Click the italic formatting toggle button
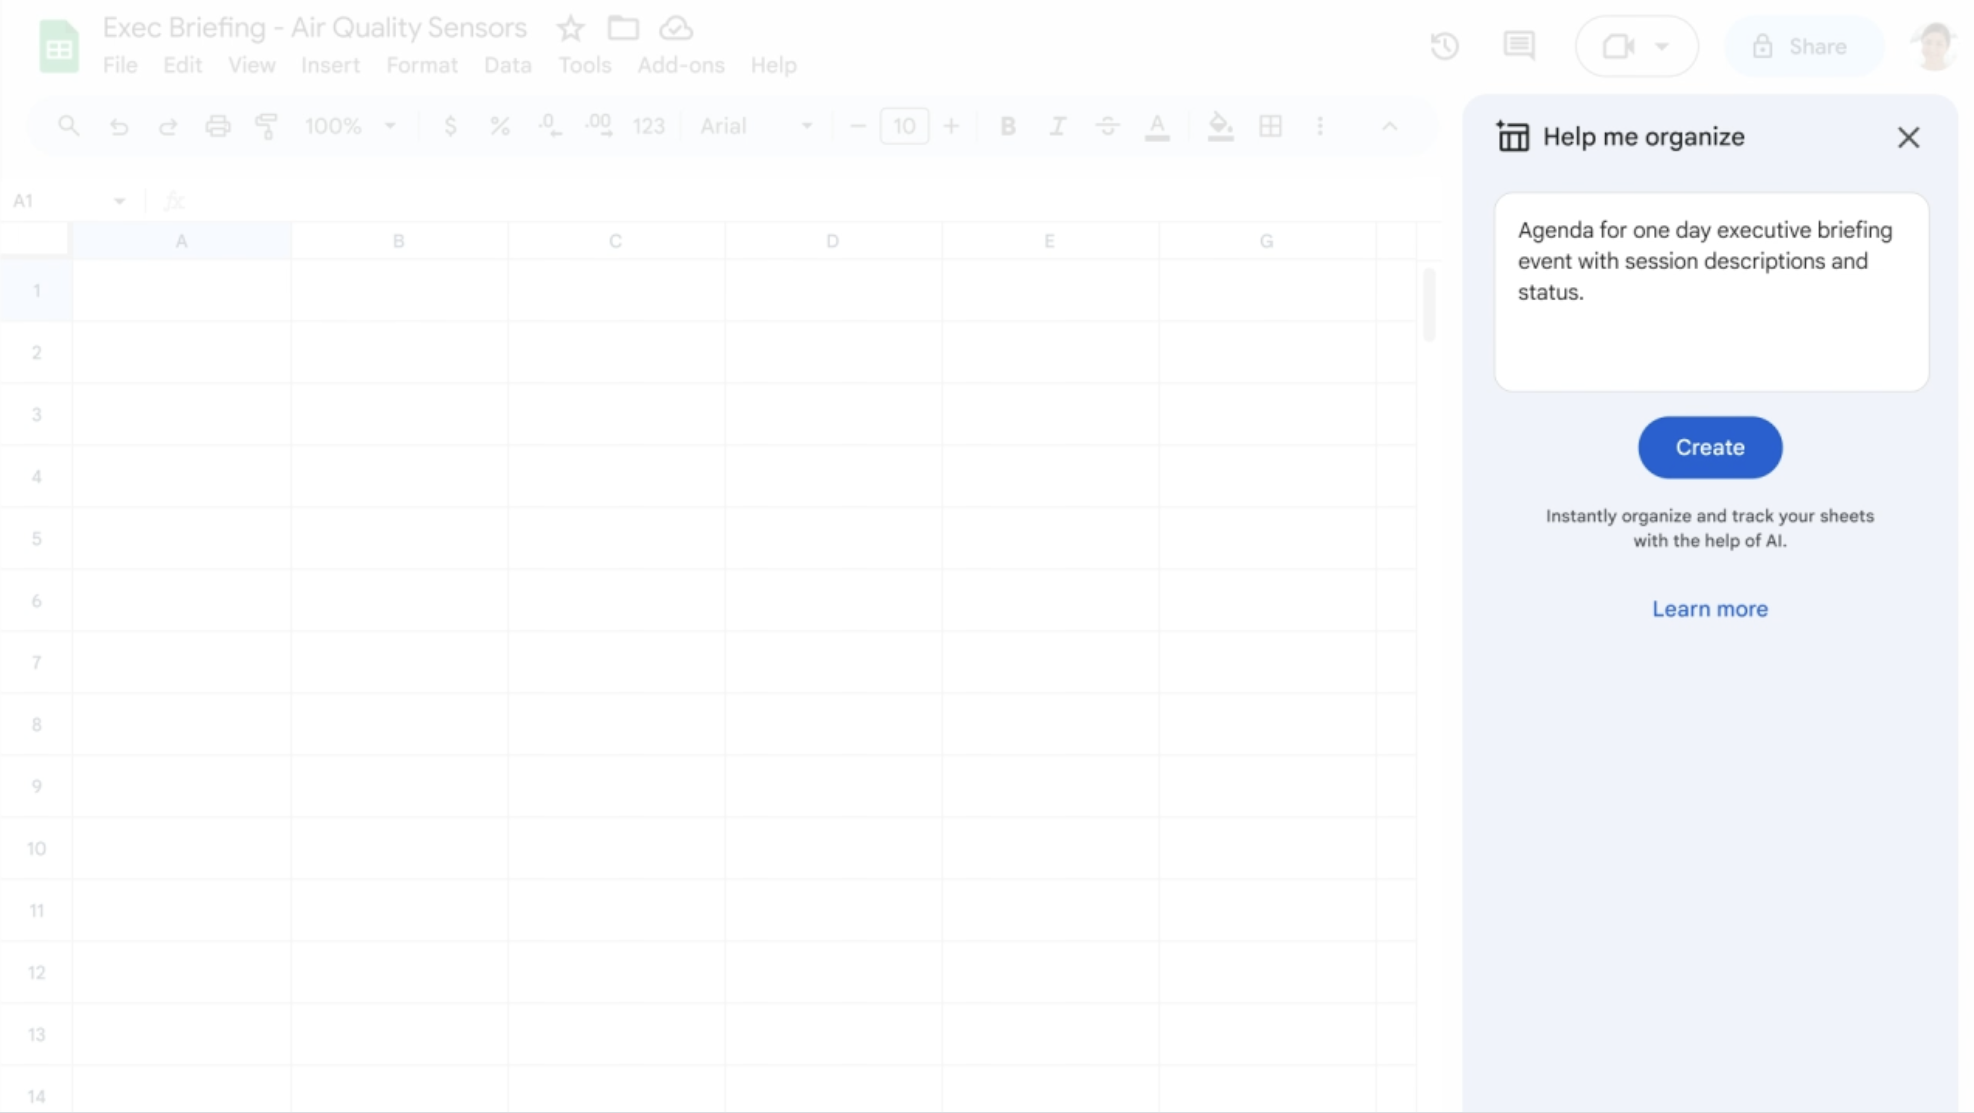The height and width of the screenshot is (1113, 1974). point(1056,125)
